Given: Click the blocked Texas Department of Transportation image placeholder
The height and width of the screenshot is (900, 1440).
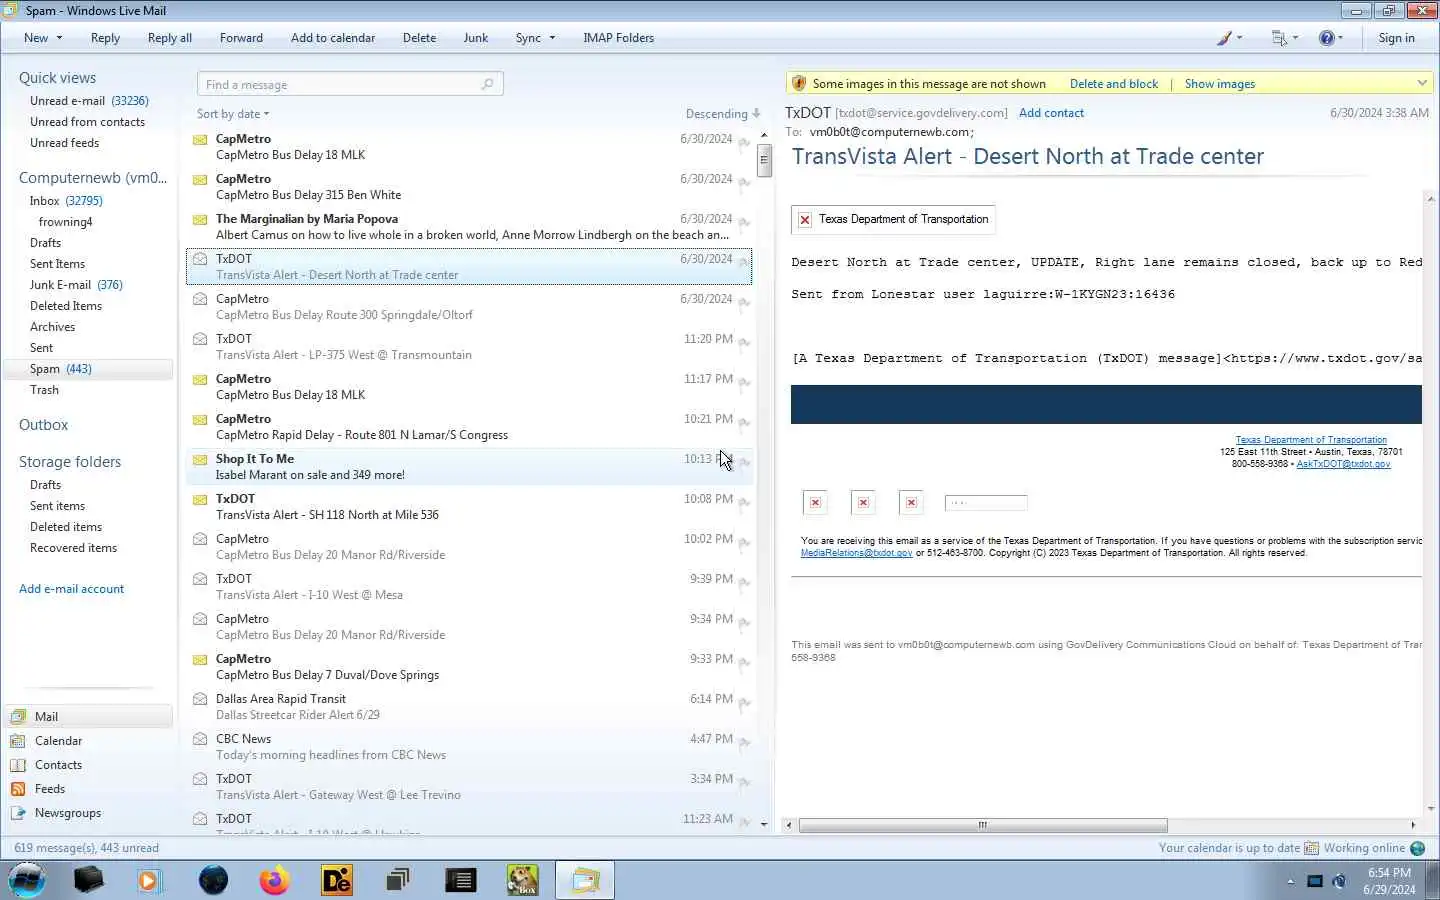Looking at the screenshot, I should tap(893, 219).
